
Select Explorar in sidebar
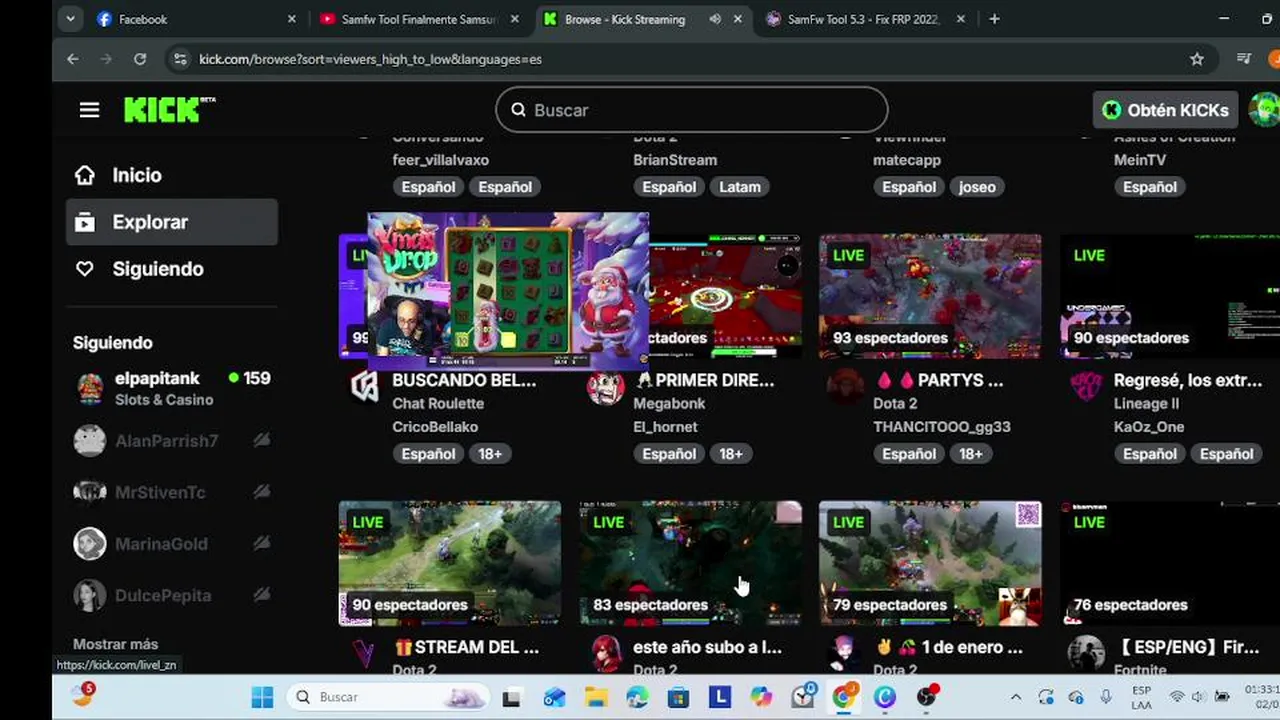click(x=172, y=222)
